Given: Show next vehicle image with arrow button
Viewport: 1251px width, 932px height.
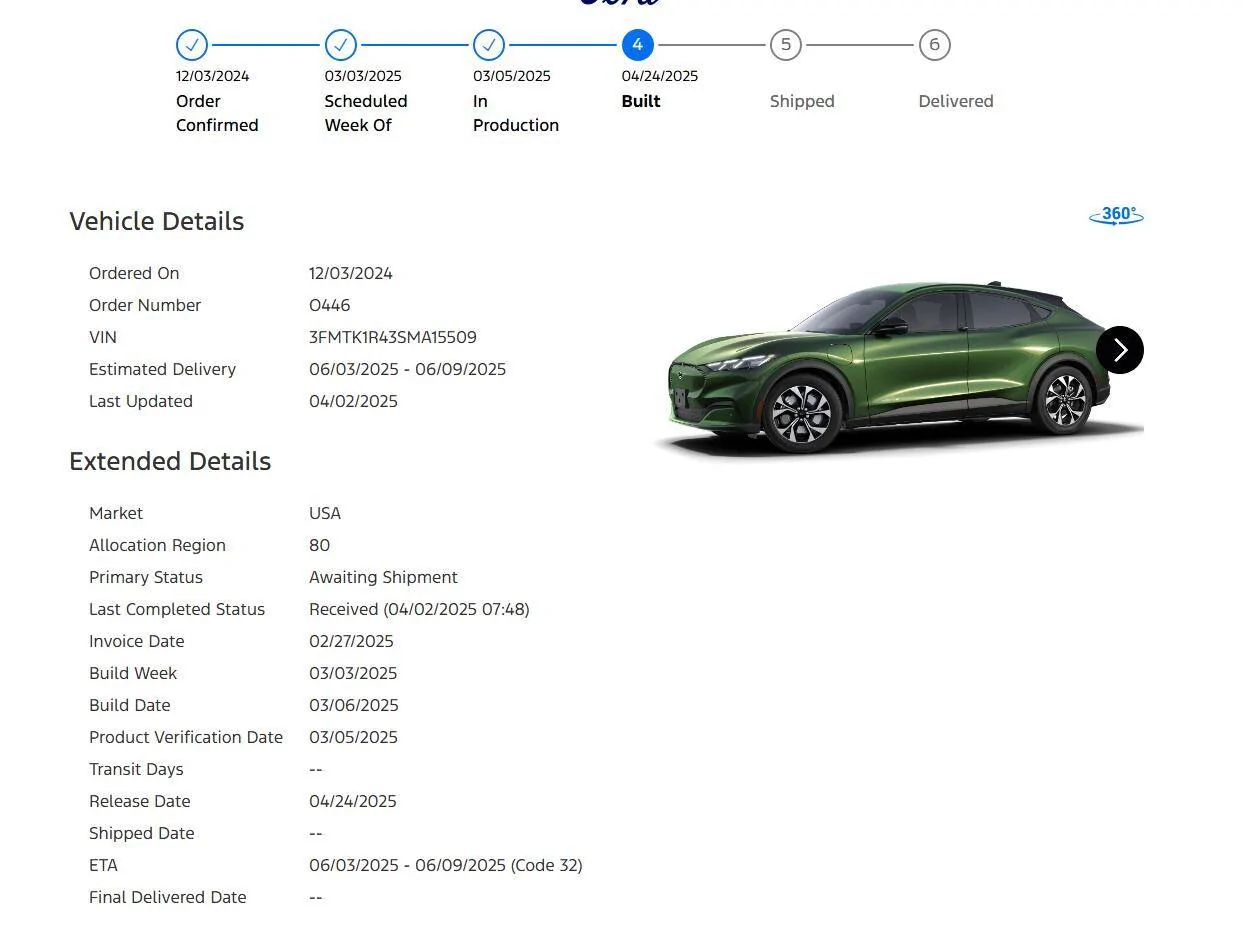Looking at the screenshot, I should (x=1120, y=350).
